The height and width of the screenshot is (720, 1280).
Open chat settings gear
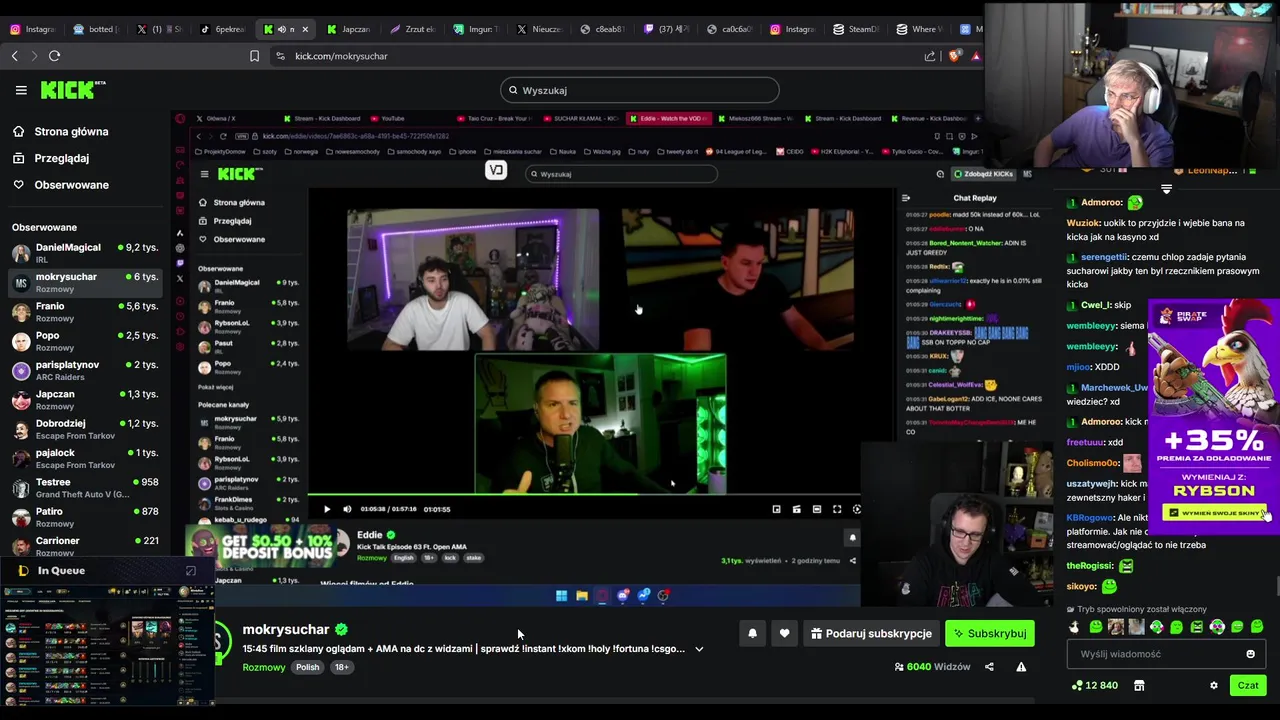point(1214,685)
